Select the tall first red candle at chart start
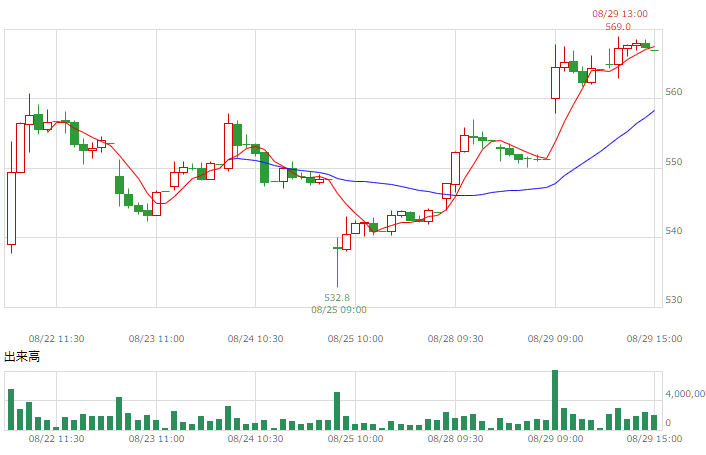This screenshot has height=455, width=706. [x=11, y=208]
